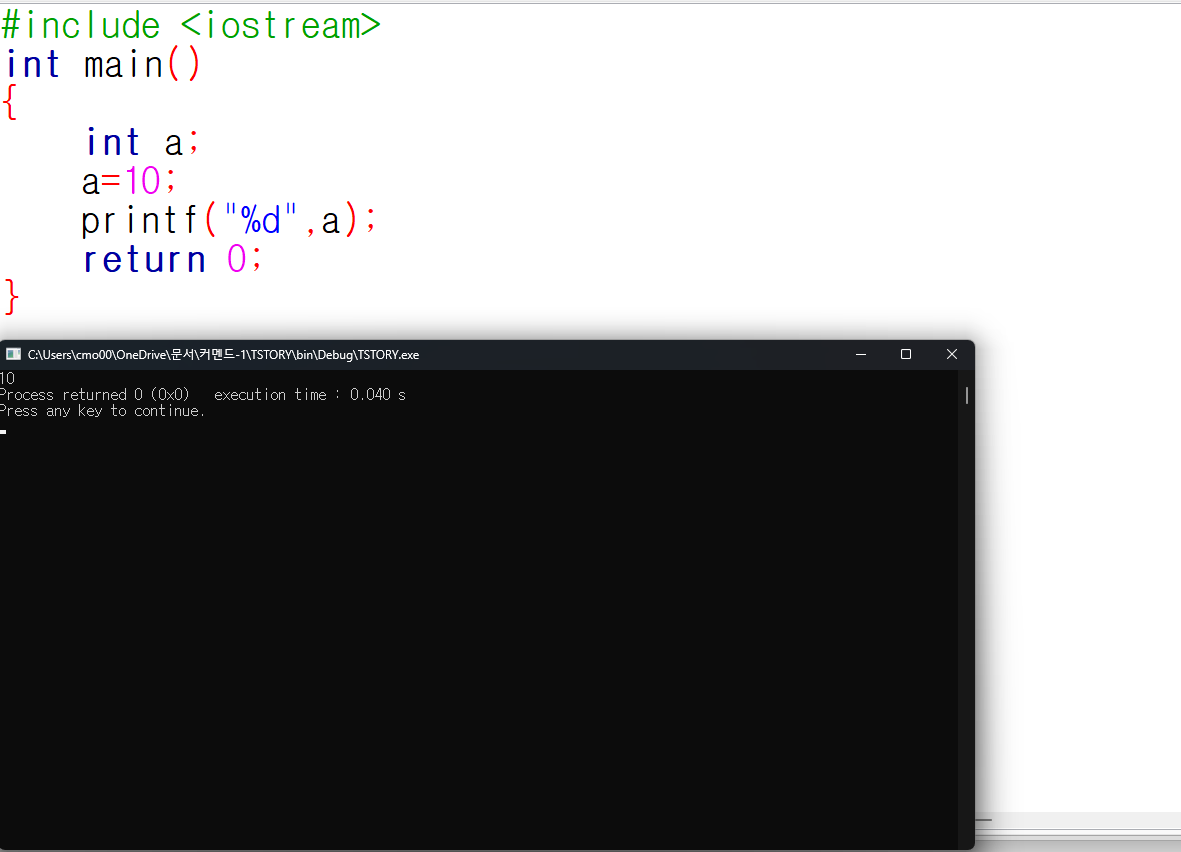Click the console window's app icon
The width and height of the screenshot is (1181, 852).
tap(13, 354)
